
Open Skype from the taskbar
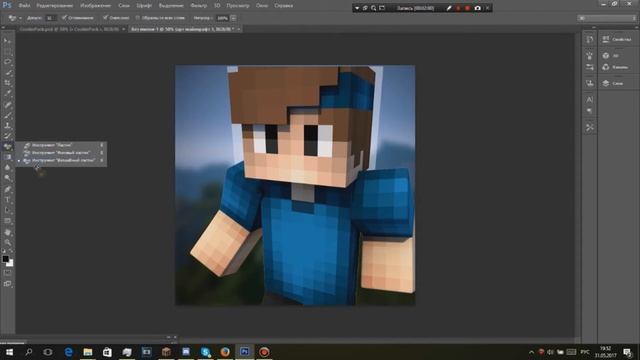pos(205,352)
